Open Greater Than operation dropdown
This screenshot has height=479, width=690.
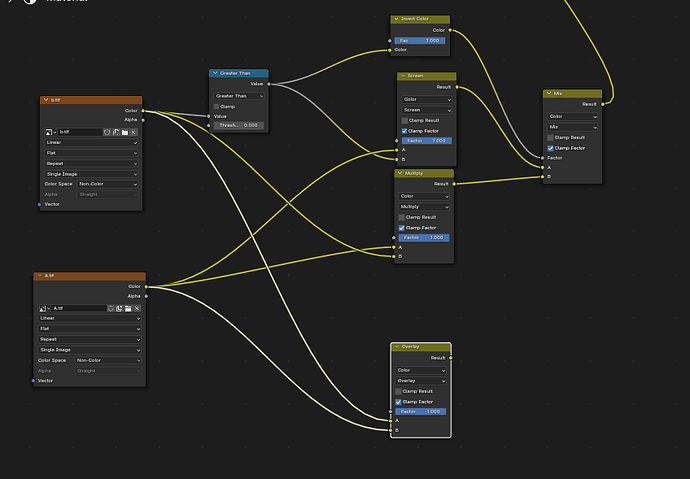click(239, 96)
